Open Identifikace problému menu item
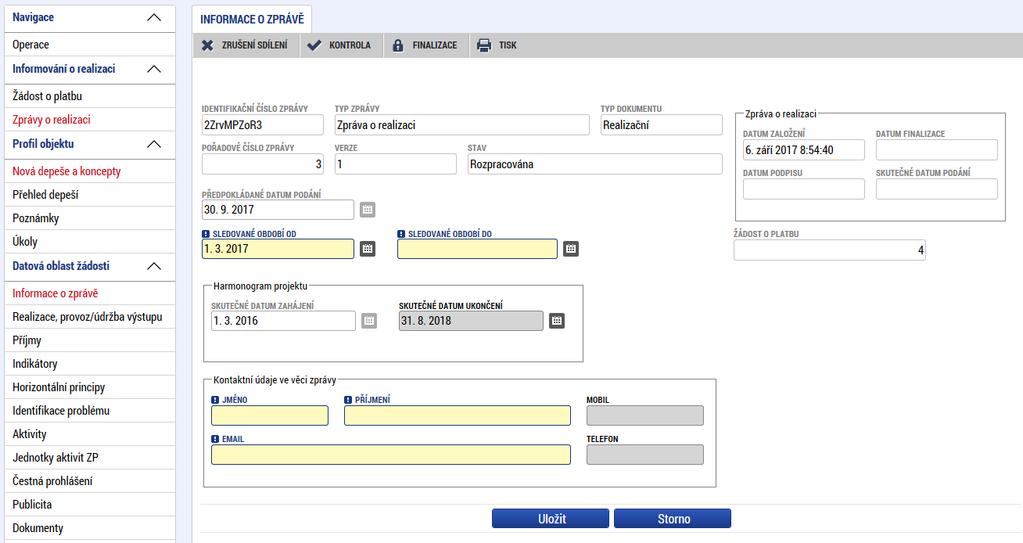The height and width of the screenshot is (543, 1023). (90, 411)
